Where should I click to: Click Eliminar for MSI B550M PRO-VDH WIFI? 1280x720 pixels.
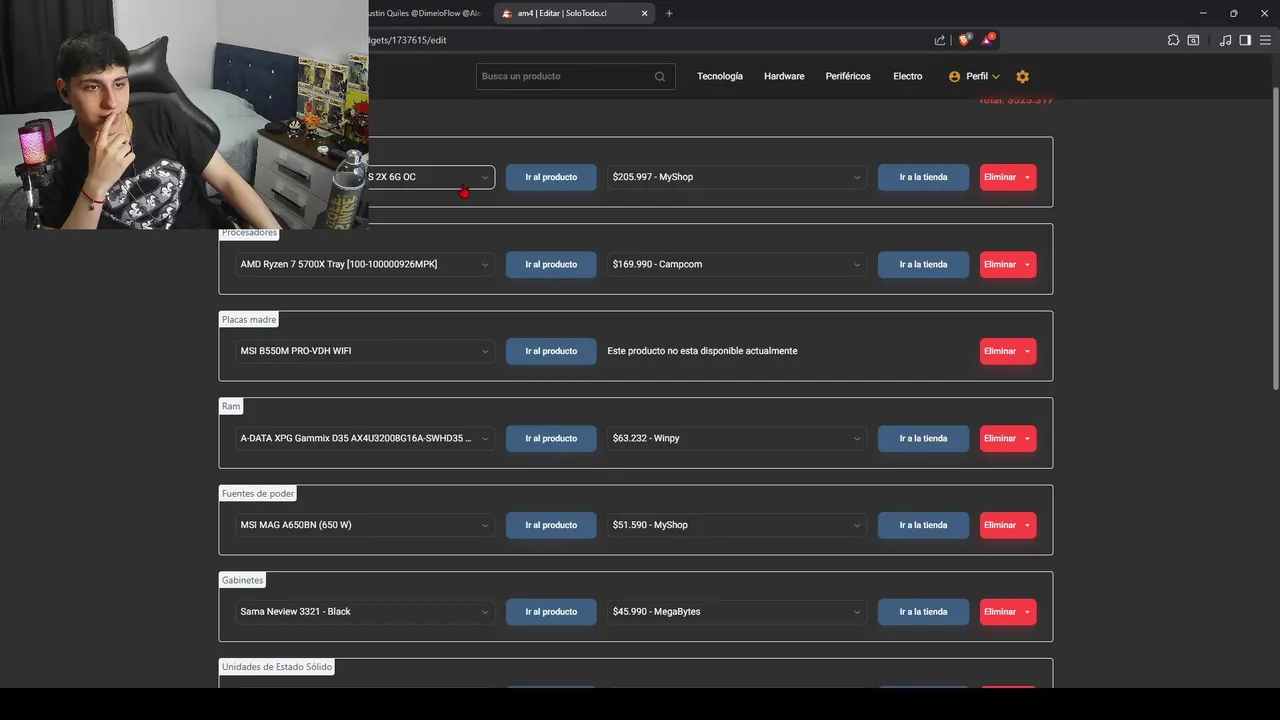[x=1000, y=351]
